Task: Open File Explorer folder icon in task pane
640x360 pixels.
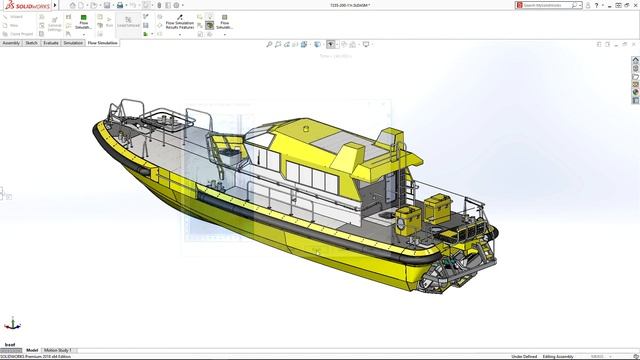Action: coord(636,76)
